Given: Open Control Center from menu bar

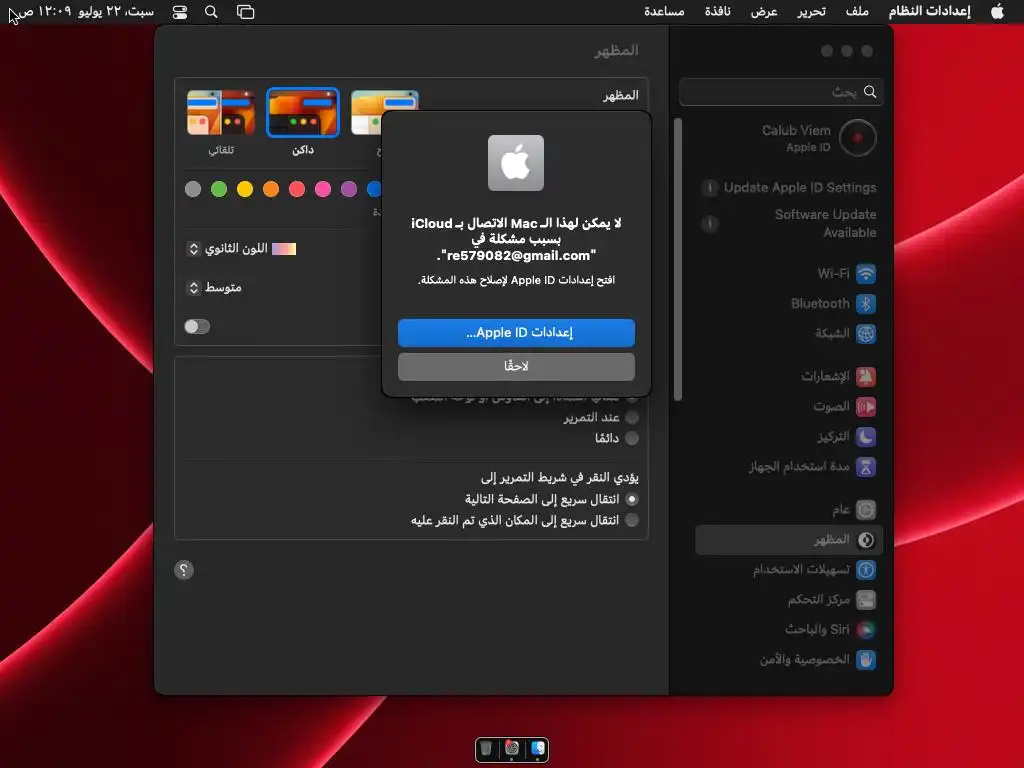Looking at the screenshot, I should pos(180,12).
